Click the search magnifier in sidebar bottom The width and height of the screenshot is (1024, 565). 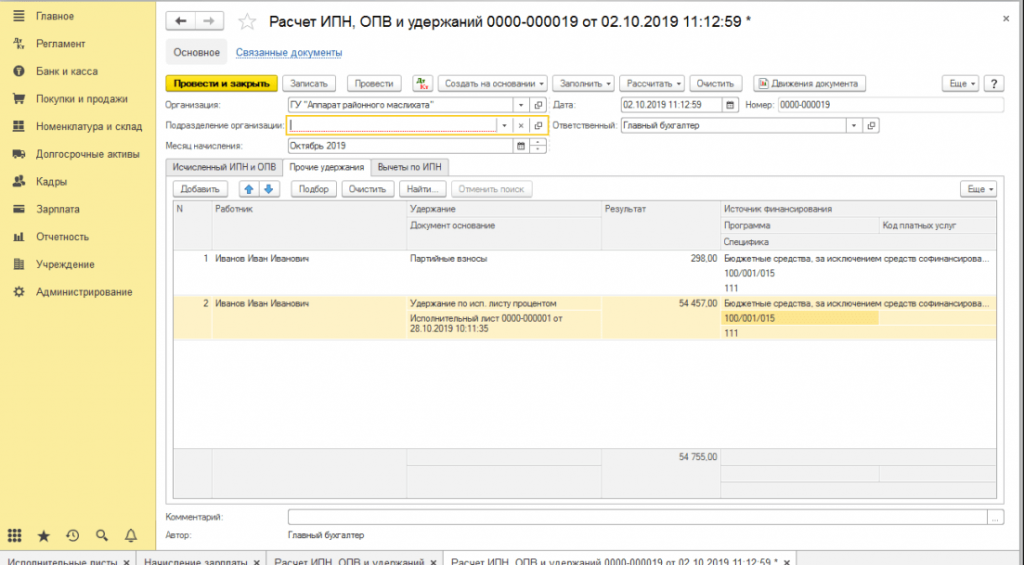tap(101, 535)
